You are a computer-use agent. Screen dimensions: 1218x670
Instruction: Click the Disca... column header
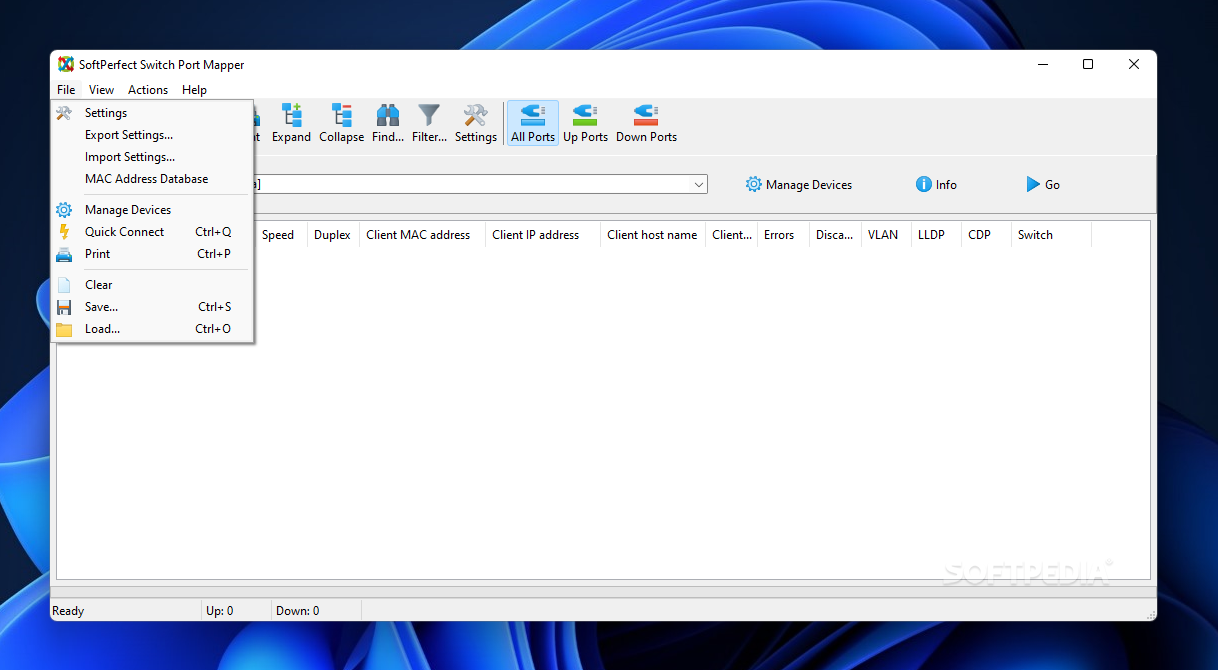[835, 235]
